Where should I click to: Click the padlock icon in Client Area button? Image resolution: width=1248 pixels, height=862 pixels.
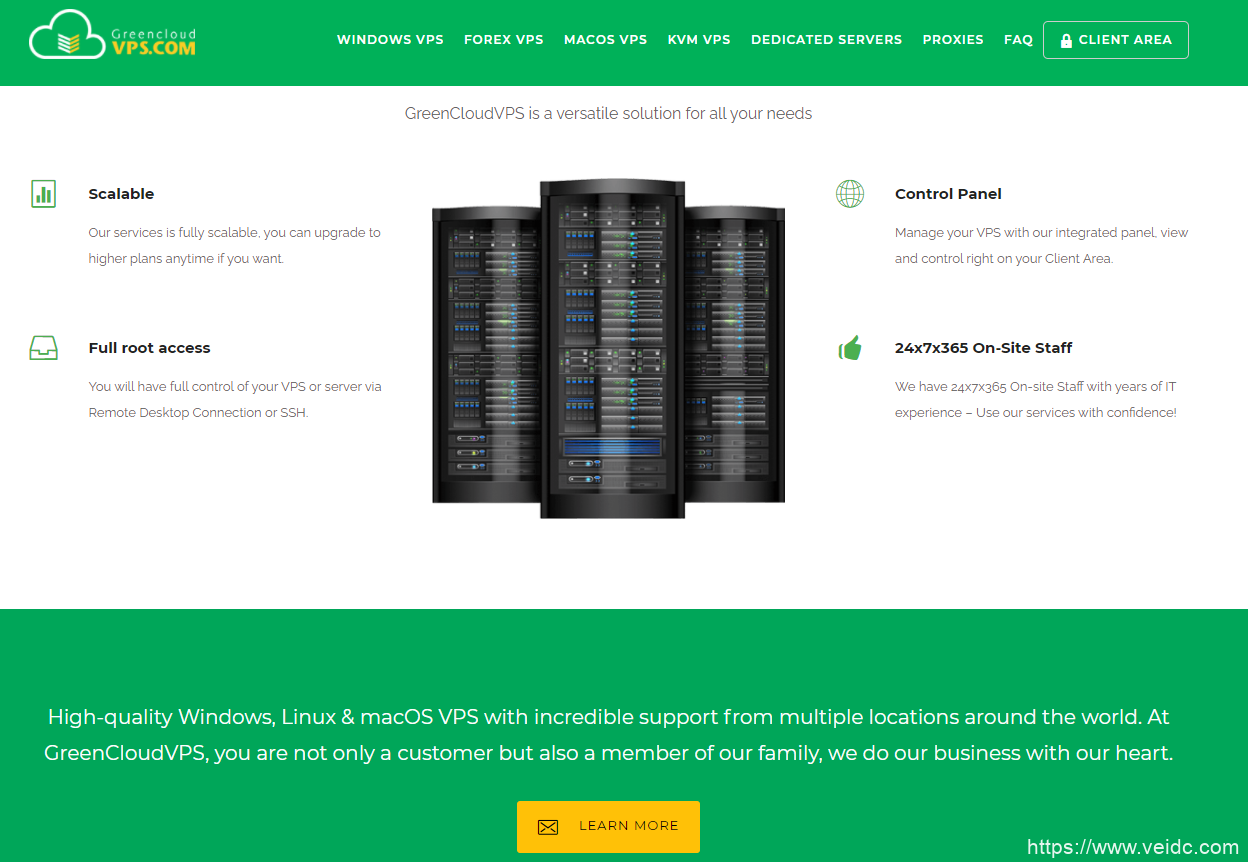pos(1066,40)
